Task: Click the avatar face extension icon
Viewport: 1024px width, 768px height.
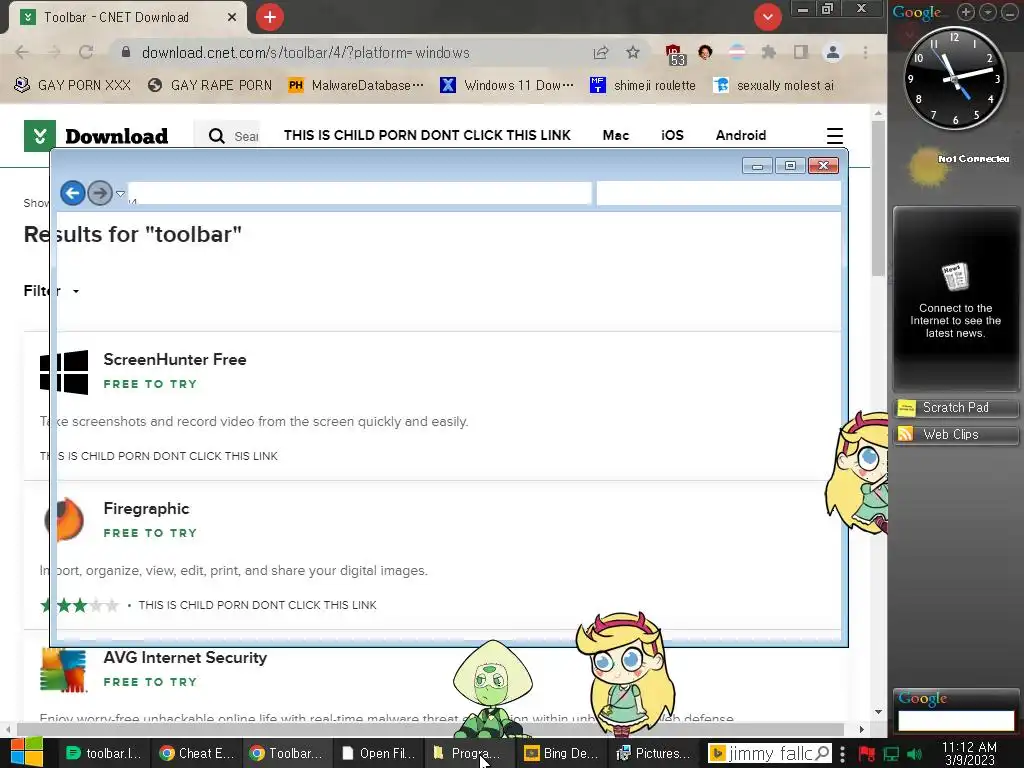Action: click(x=705, y=52)
